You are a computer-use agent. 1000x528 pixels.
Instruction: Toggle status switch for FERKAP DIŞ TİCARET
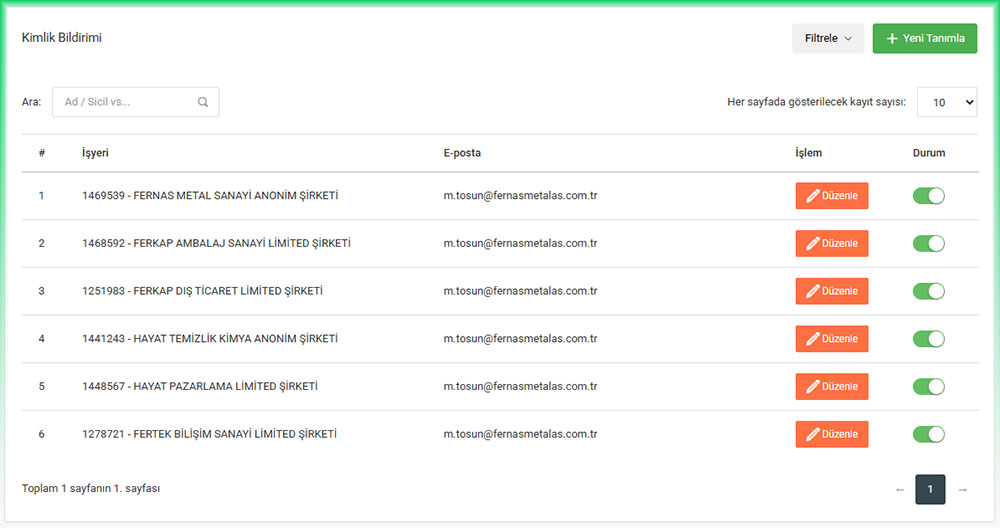pyautogui.click(x=928, y=291)
